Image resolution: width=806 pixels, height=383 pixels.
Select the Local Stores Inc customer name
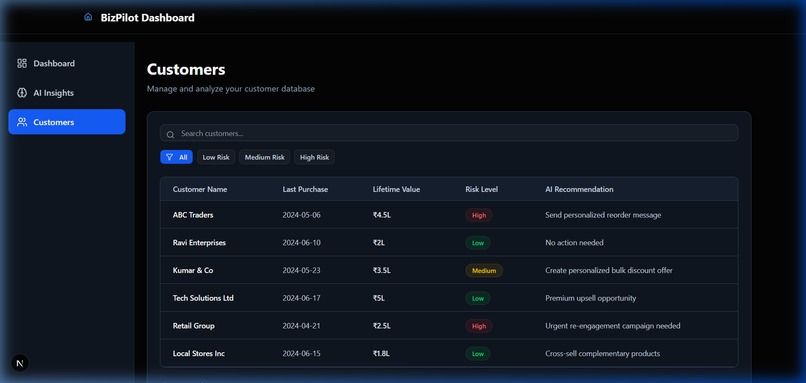pos(198,354)
